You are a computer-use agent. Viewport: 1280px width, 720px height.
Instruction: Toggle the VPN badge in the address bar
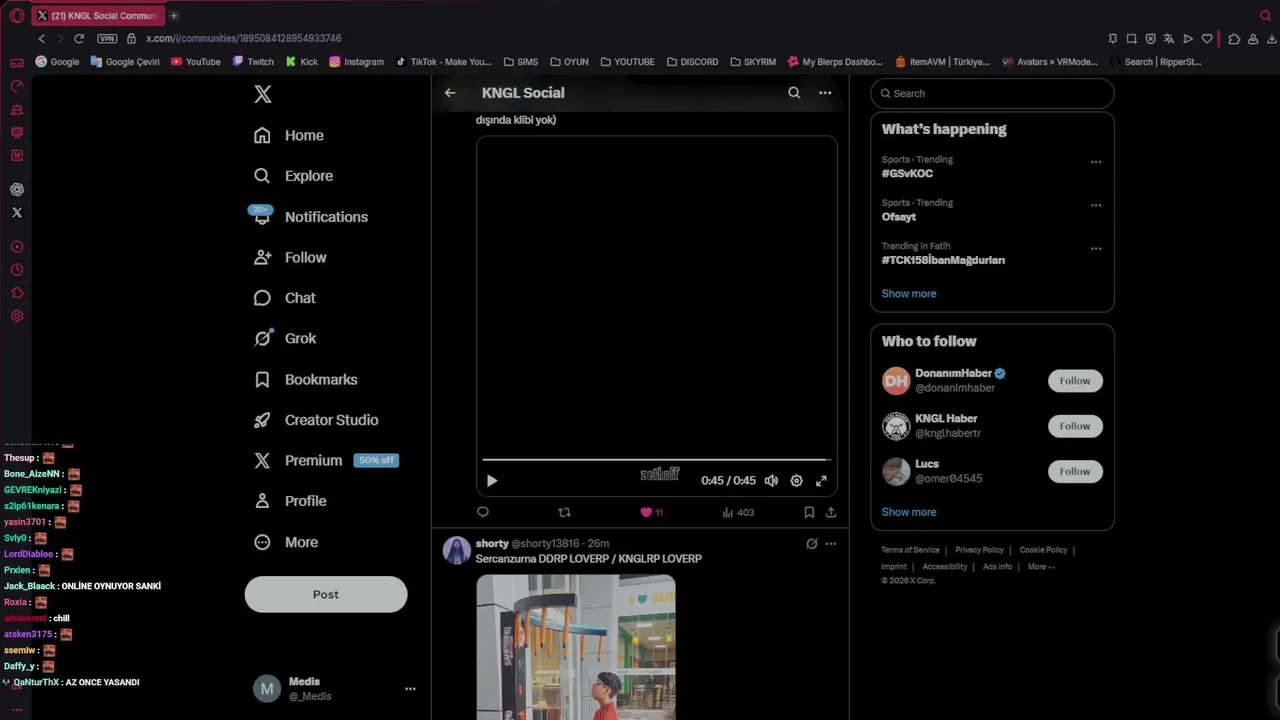pyautogui.click(x=107, y=38)
